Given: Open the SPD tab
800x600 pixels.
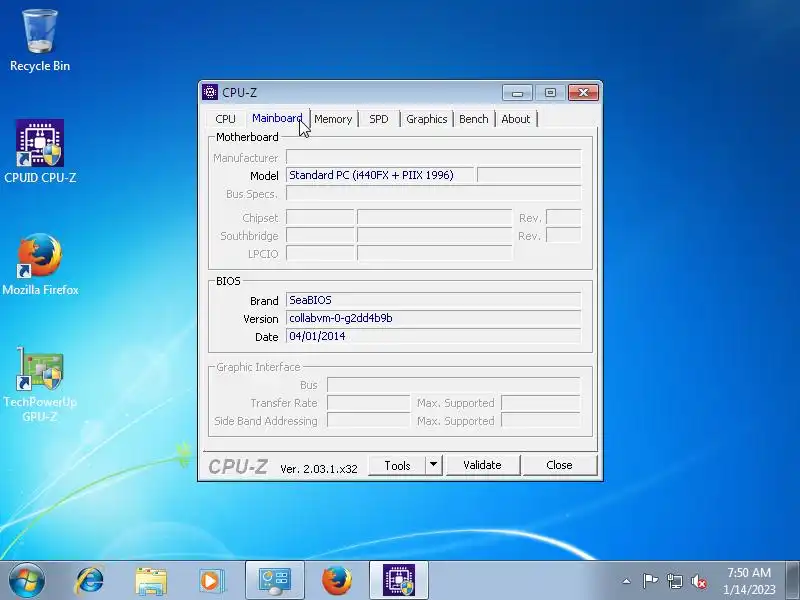Looking at the screenshot, I should coord(379,119).
